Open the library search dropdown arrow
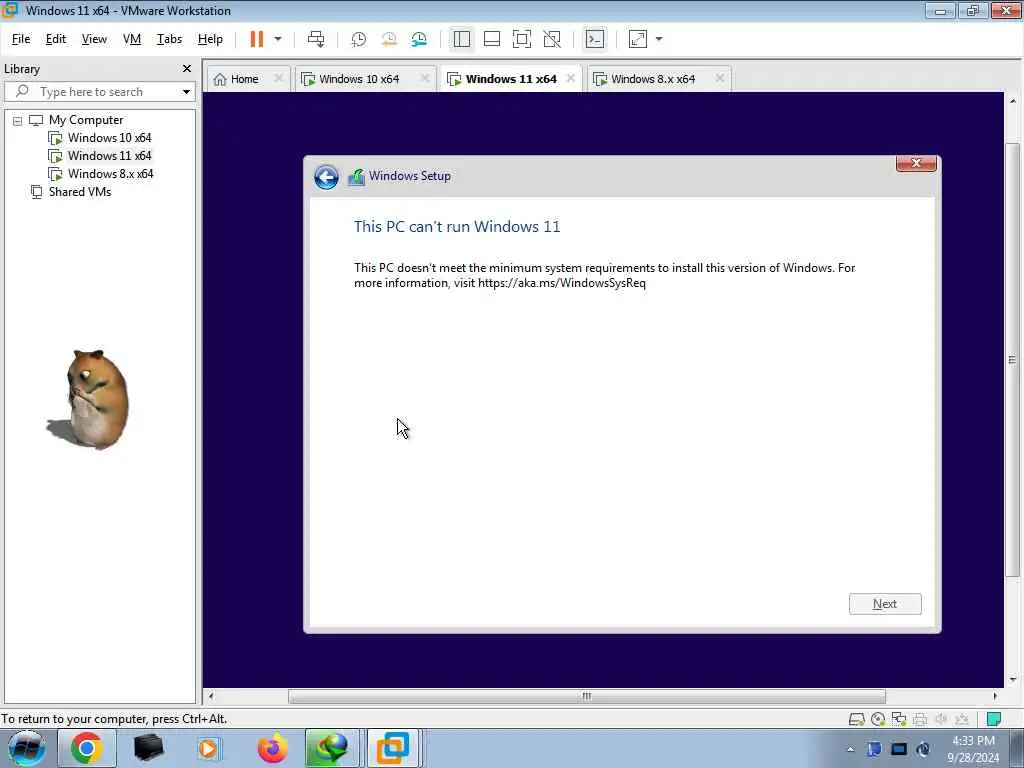The width and height of the screenshot is (1024, 768). pos(186,92)
